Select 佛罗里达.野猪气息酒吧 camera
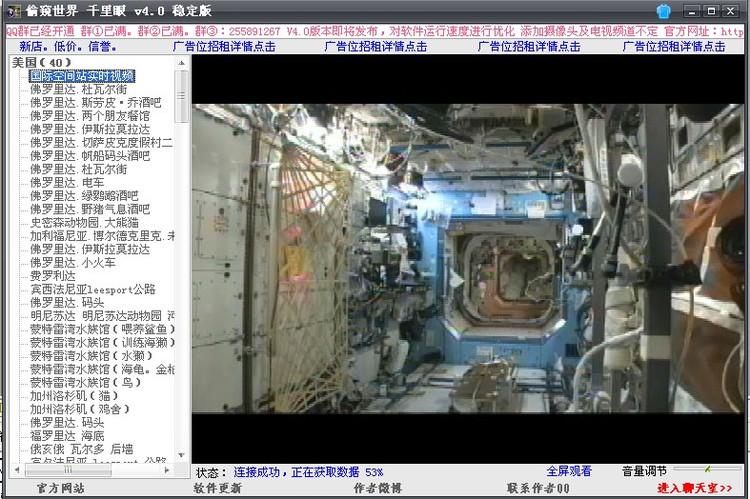Image resolution: width=750 pixels, height=499 pixels. click(x=90, y=209)
